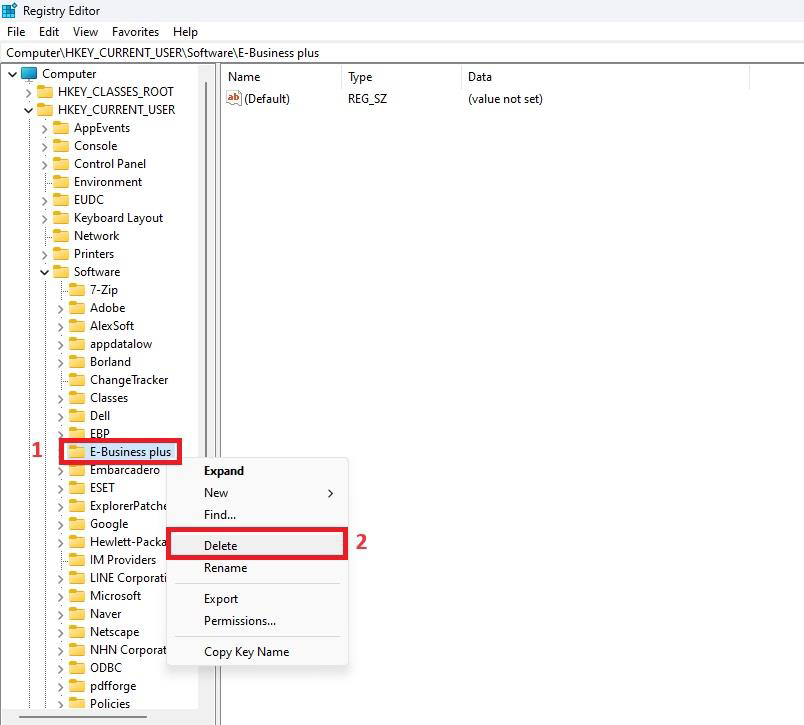Collapse the HKEY_CURRENT_USER hive chevron
The width and height of the screenshot is (804, 725).
[x=28, y=110]
